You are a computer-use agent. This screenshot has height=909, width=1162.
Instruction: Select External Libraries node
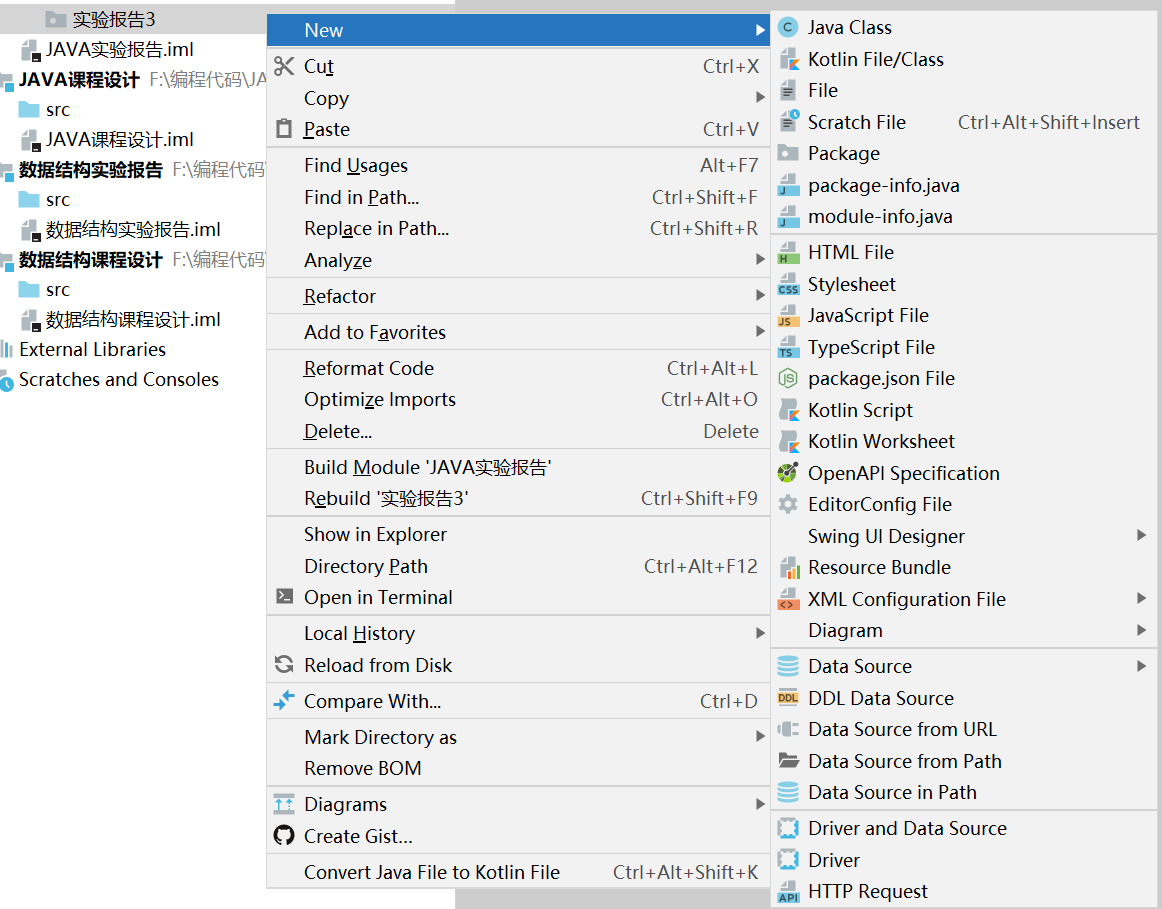click(x=92, y=350)
